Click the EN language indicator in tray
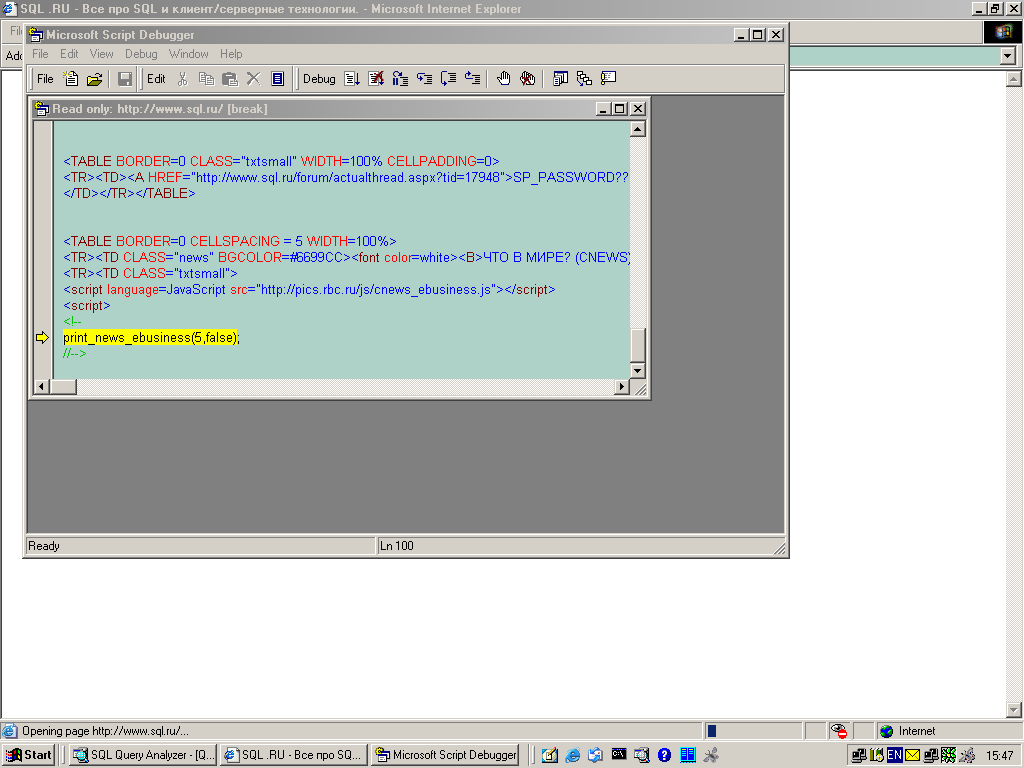This screenshot has width=1024, height=768. [x=895, y=755]
